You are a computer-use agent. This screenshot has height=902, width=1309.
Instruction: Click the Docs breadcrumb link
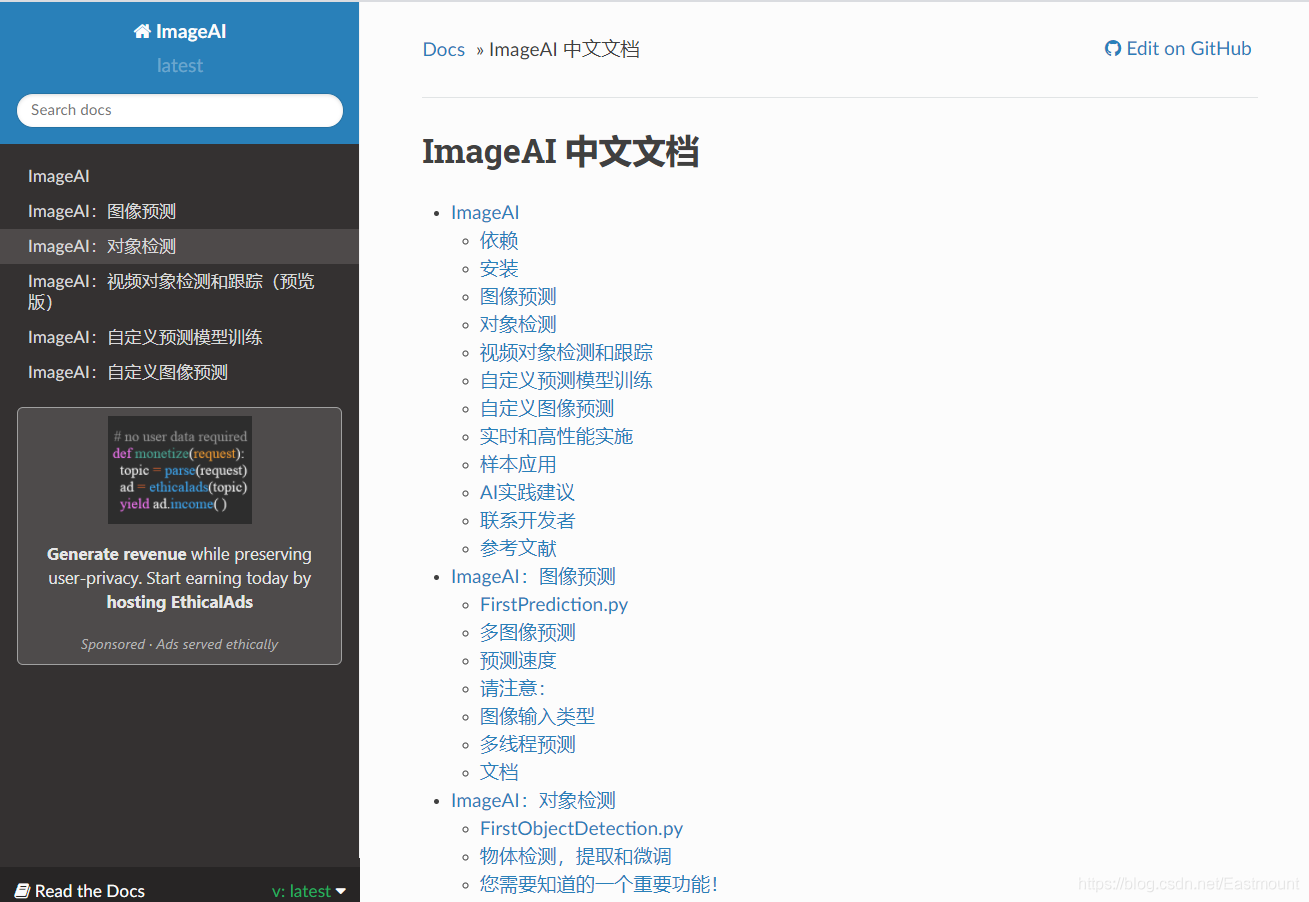[x=444, y=49]
